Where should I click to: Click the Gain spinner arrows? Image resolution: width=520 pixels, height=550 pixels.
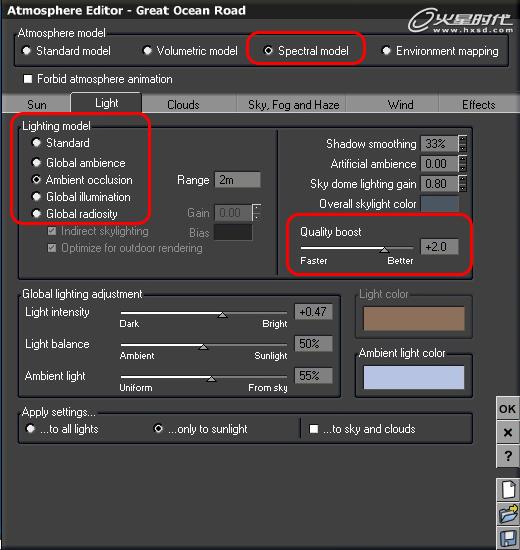(x=256, y=213)
